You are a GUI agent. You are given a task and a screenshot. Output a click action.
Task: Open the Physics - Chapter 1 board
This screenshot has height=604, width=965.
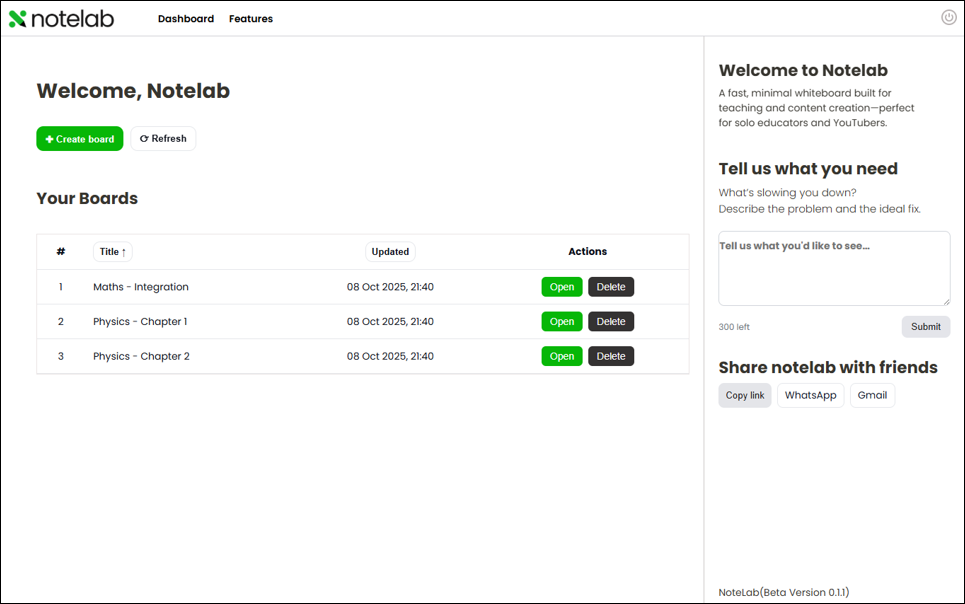[x=562, y=322]
